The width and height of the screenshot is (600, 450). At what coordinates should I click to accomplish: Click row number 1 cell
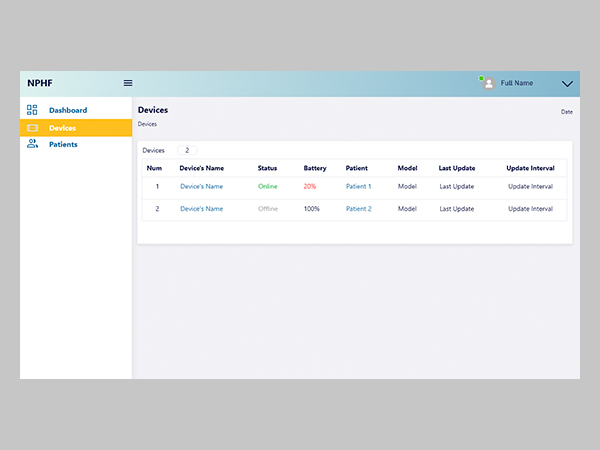click(157, 186)
